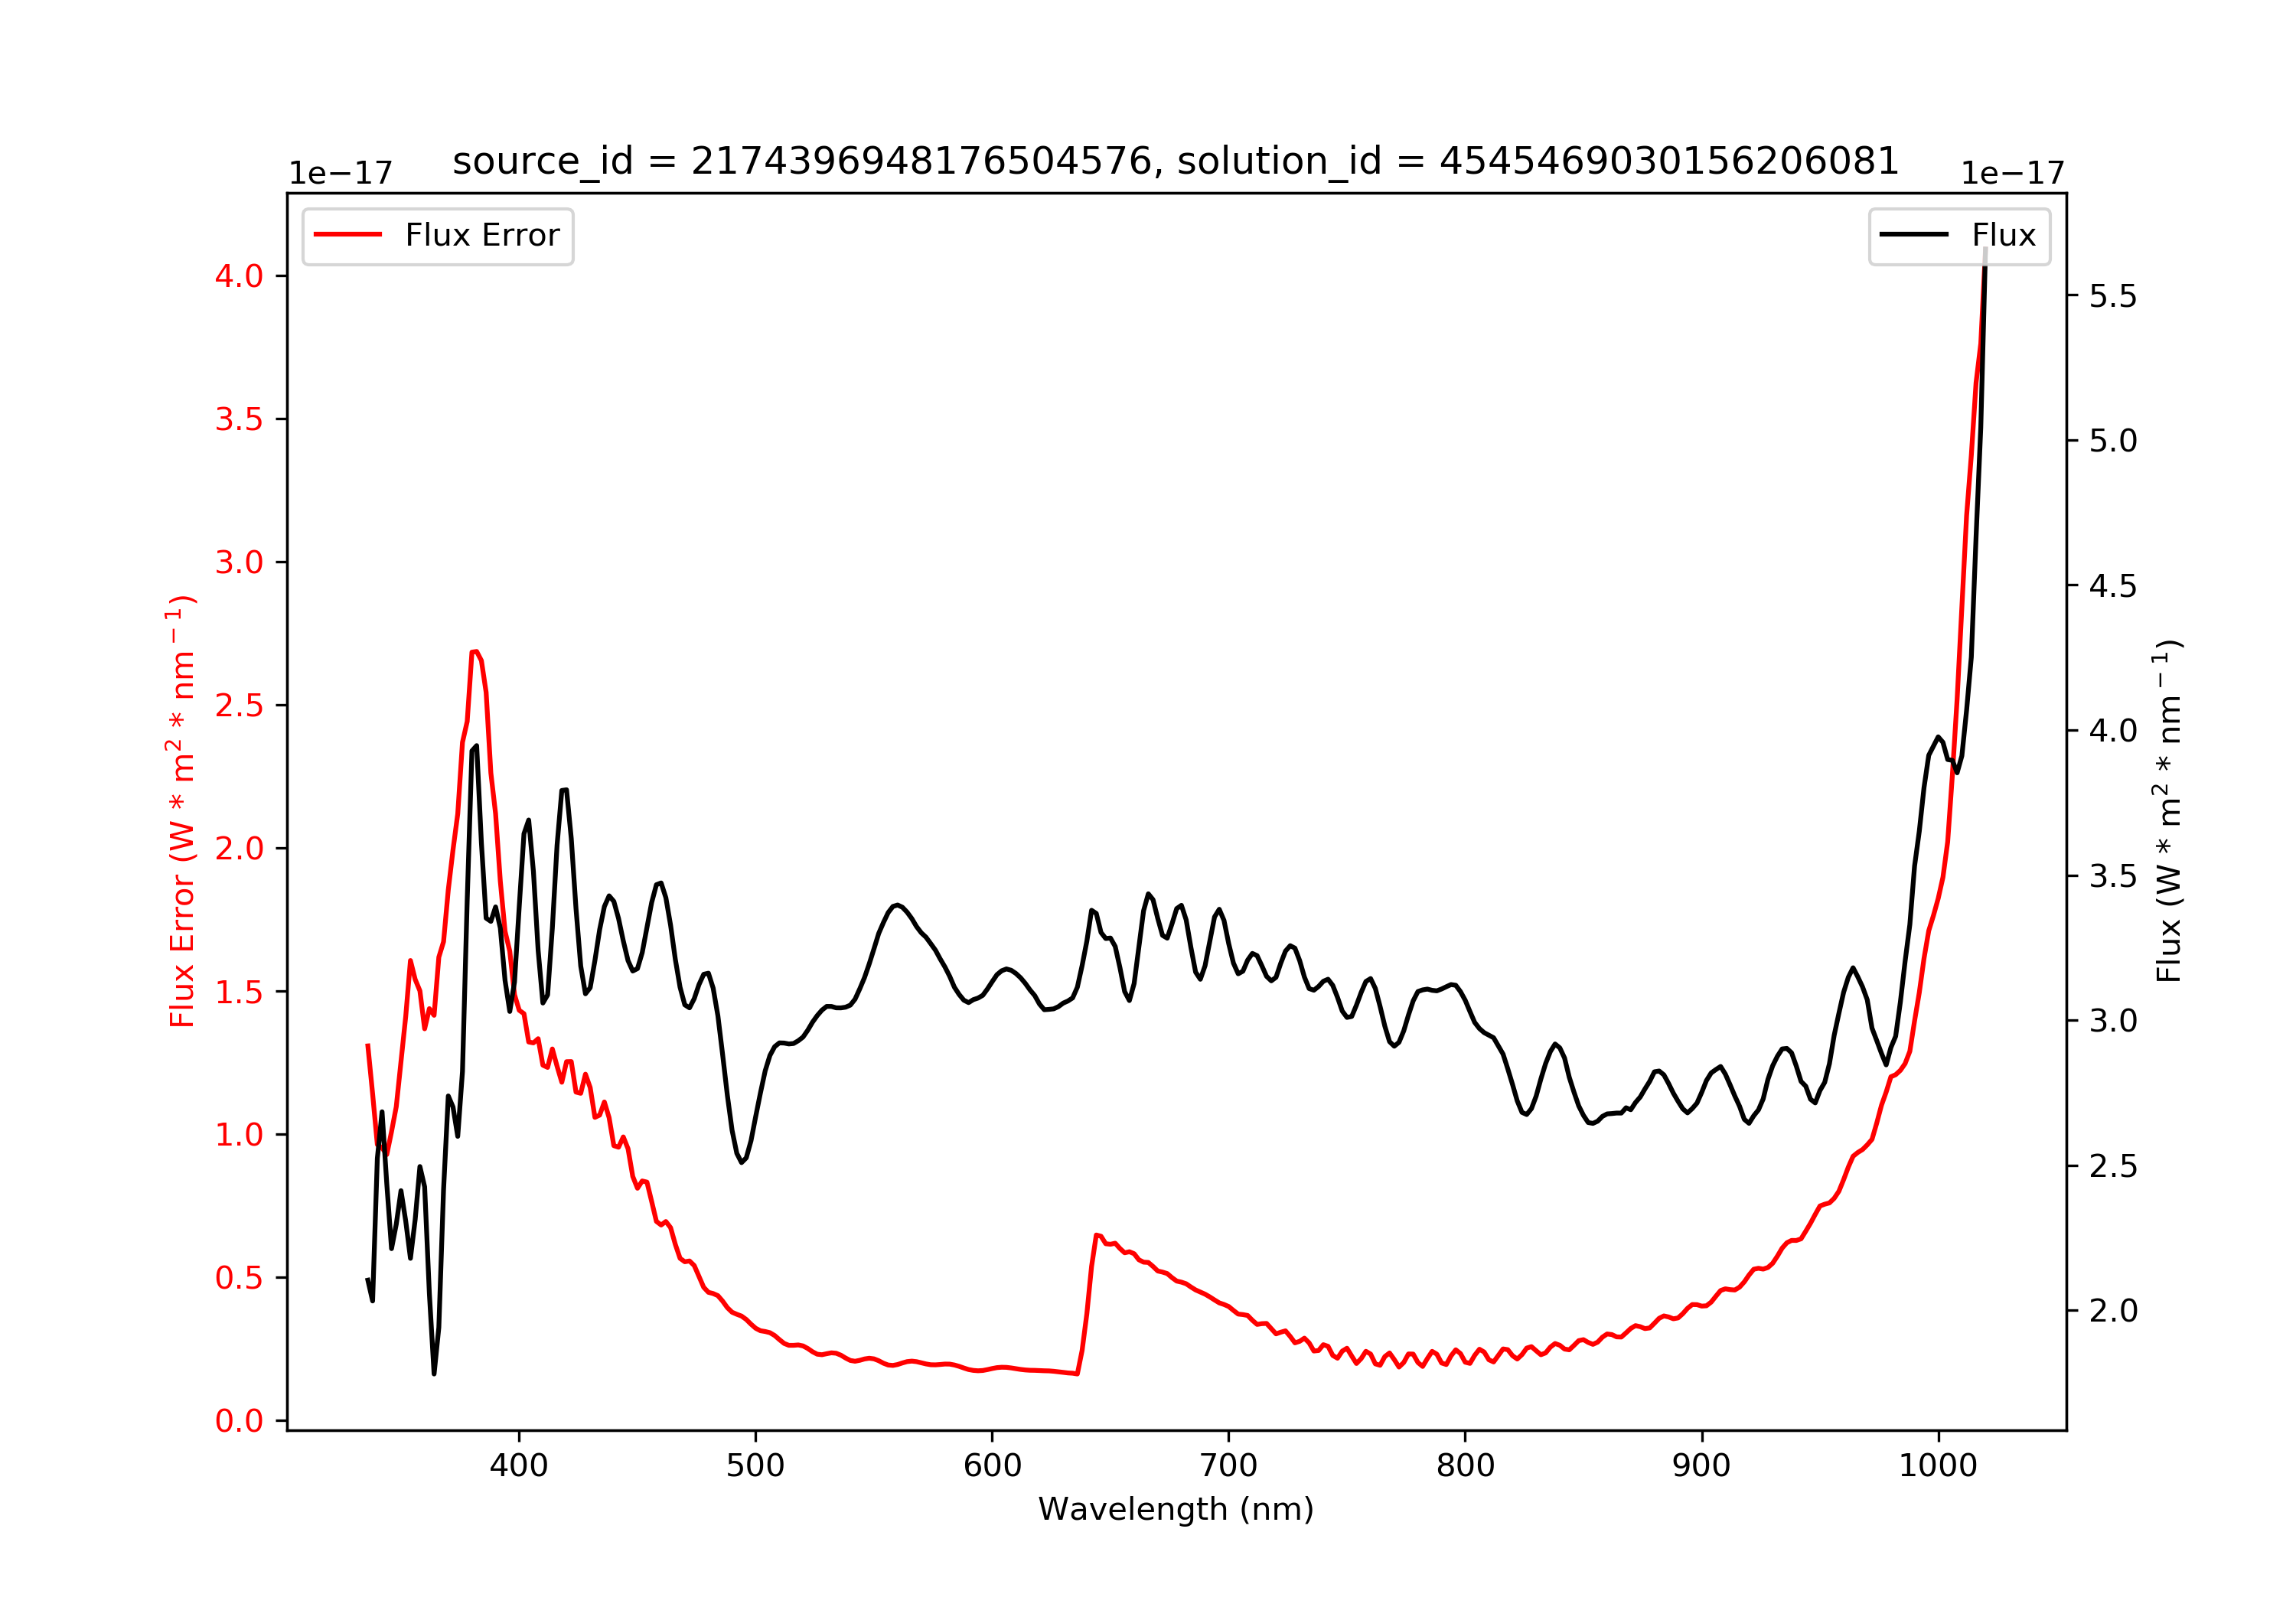Click the red Flux Error legend line
Image resolution: width=2296 pixels, height=1607 pixels.
tap(348, 235)
